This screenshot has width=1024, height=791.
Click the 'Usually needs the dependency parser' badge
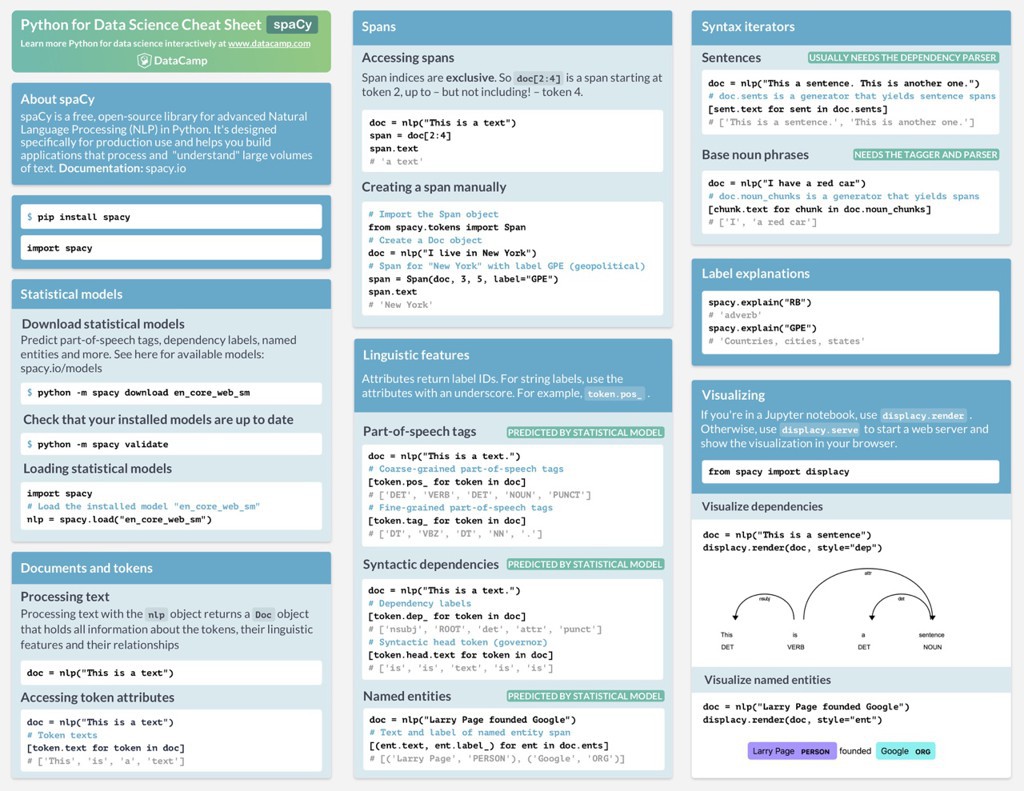pyautogui.click(x=903, y=58)
